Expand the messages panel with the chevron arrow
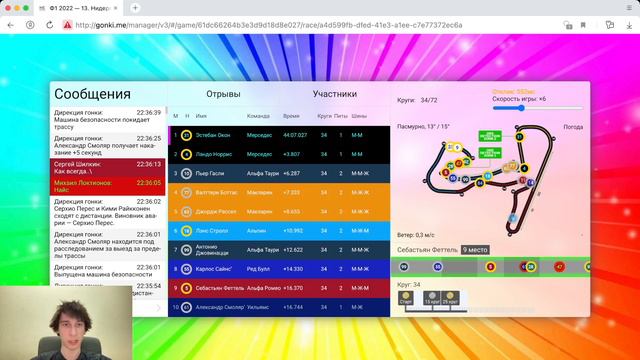 tap(158, 308)
